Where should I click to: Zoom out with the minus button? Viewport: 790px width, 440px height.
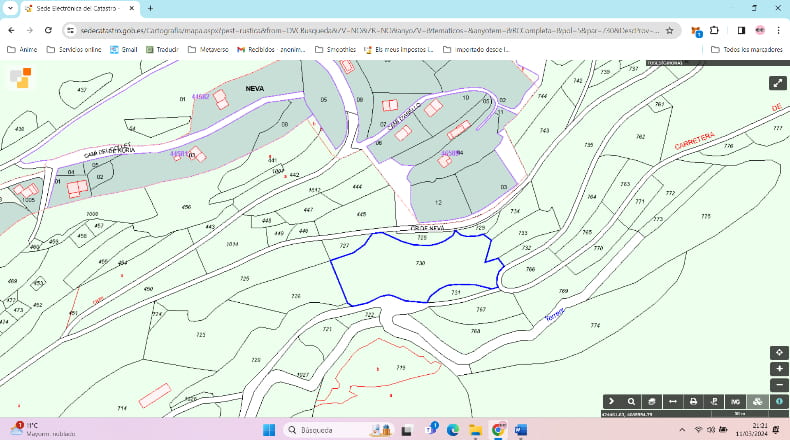[779, 385]
